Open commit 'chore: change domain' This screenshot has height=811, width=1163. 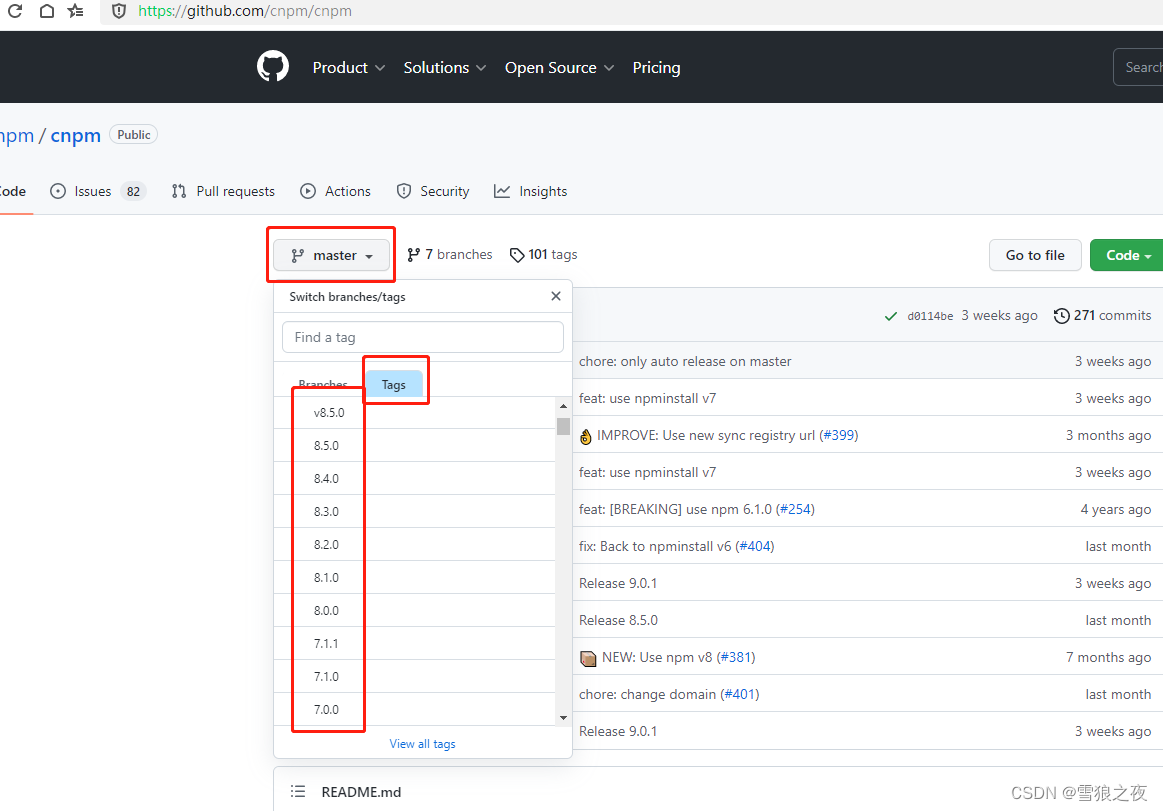click(x=648, y=695)
